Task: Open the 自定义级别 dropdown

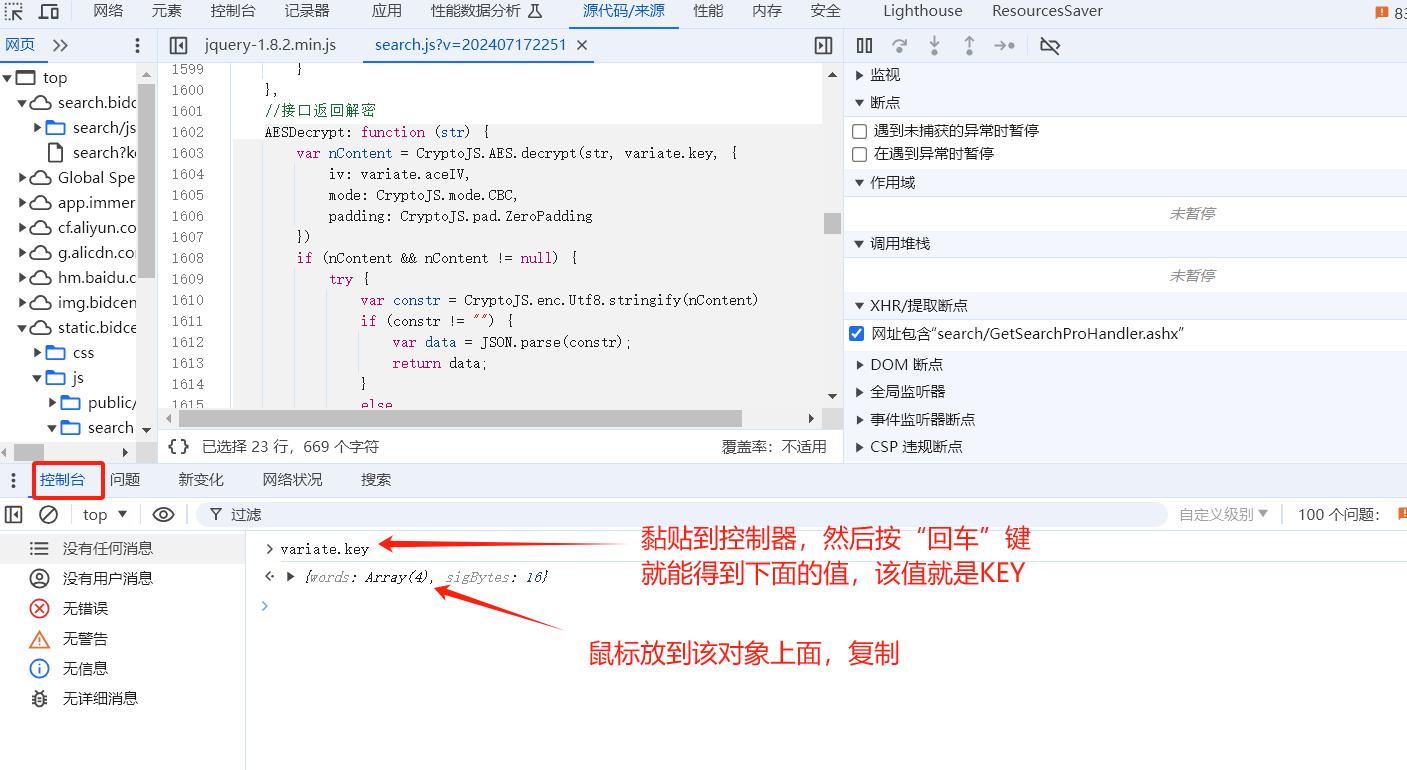Action: tap(1223, 514)
